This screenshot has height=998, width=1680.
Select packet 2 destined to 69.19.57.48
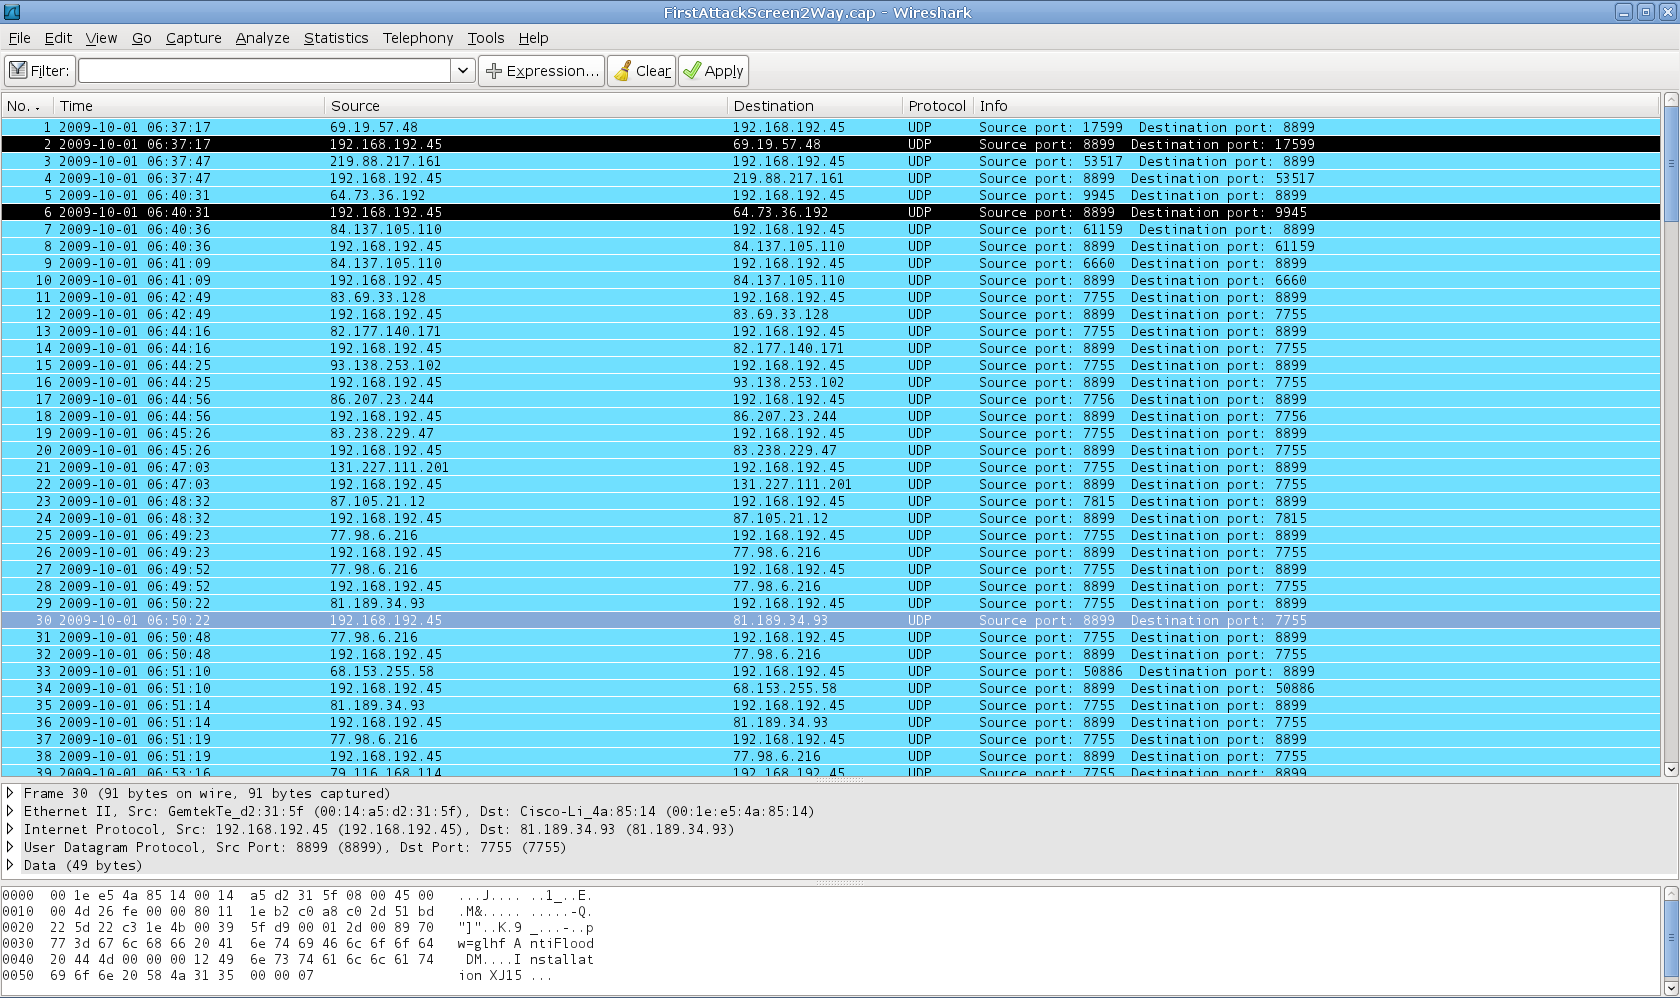coord(830,144)
